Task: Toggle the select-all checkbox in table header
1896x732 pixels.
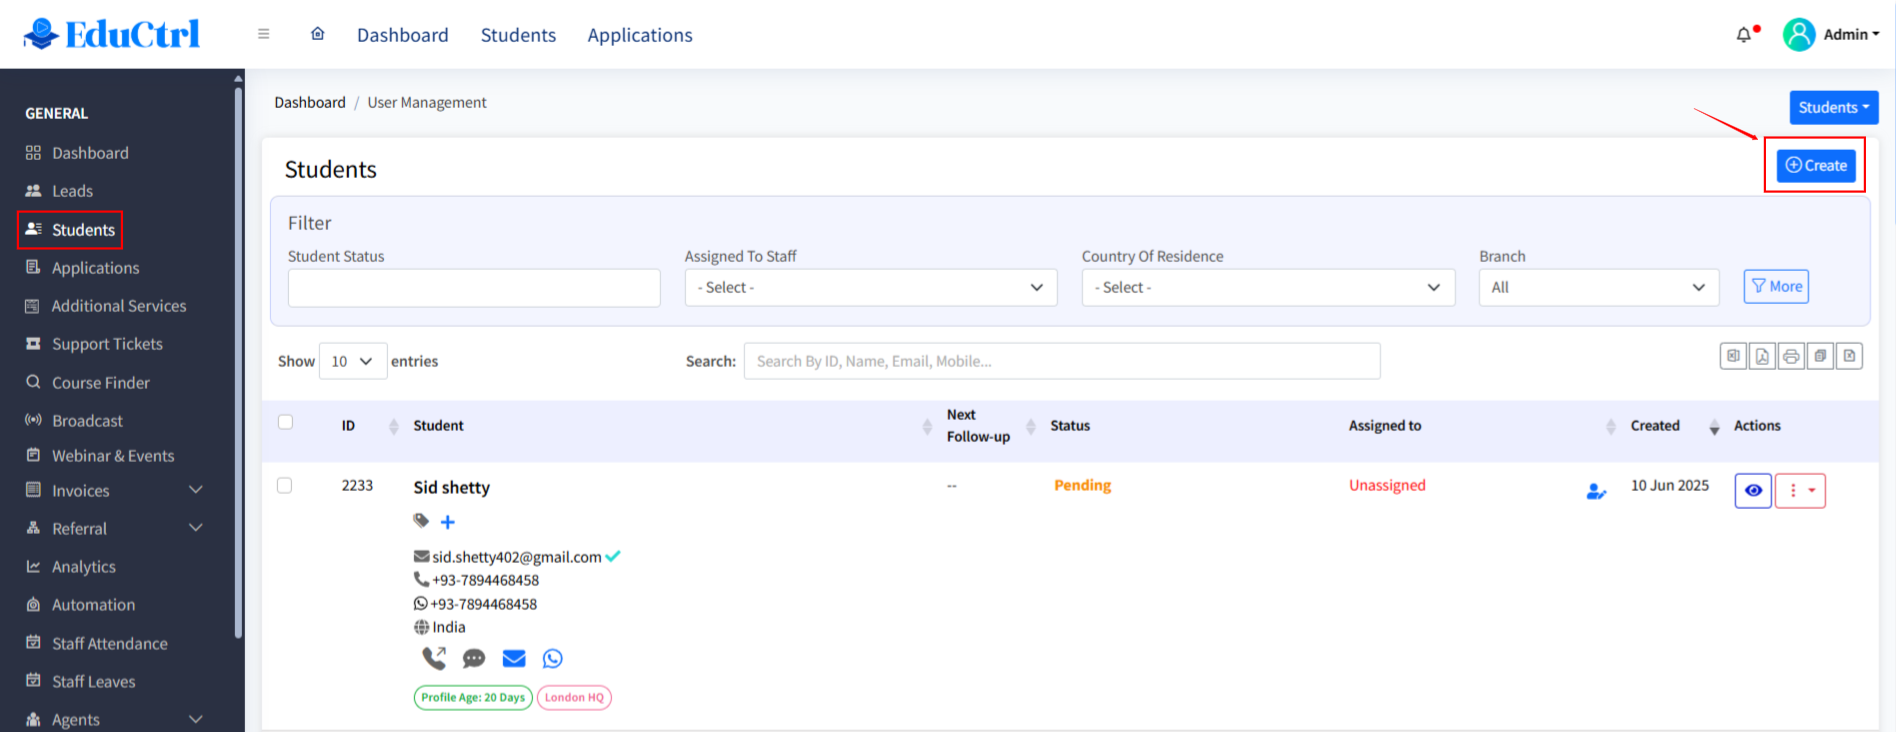Action: [286, 422]
